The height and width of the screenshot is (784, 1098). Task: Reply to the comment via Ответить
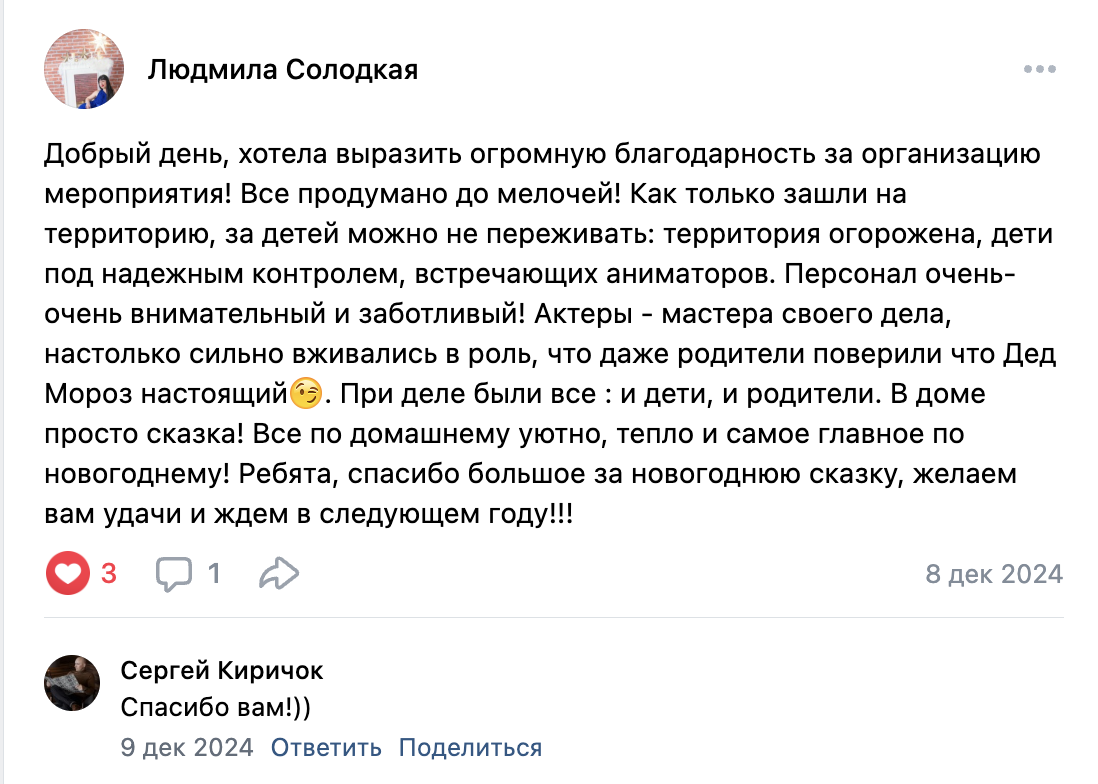click(x=326, y=747)
